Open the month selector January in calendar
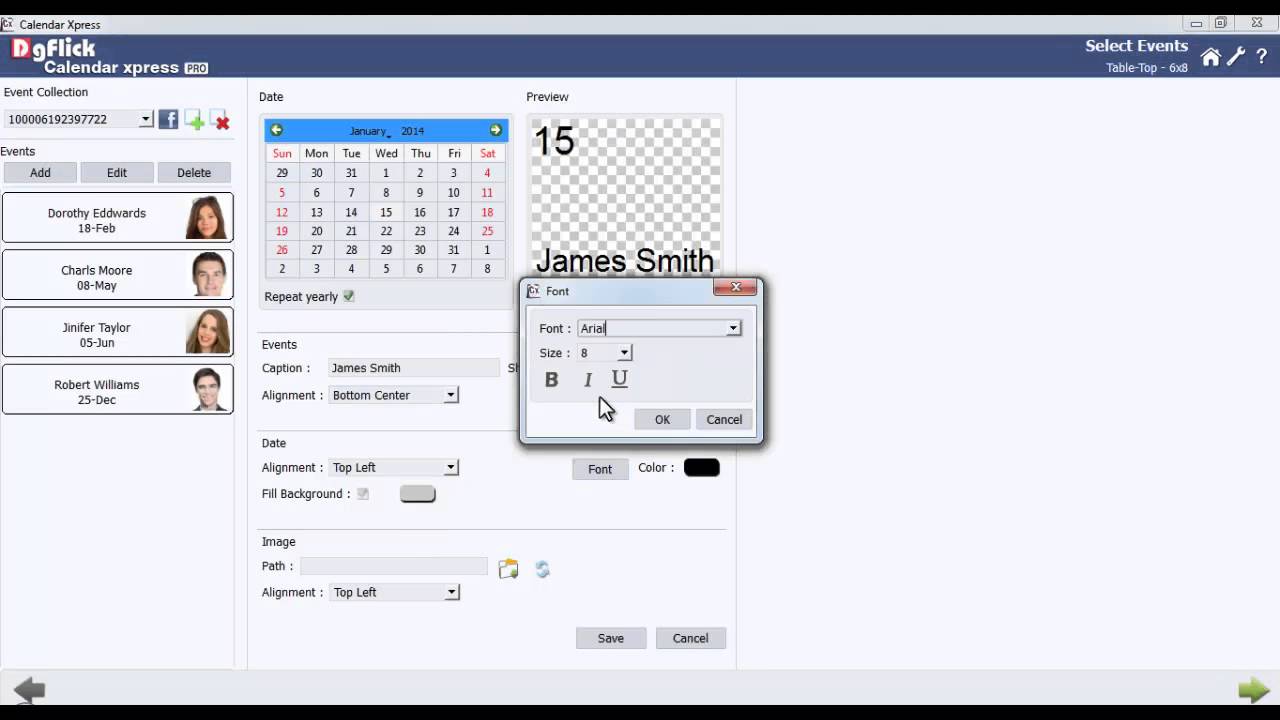 click(x=369, y=131)
